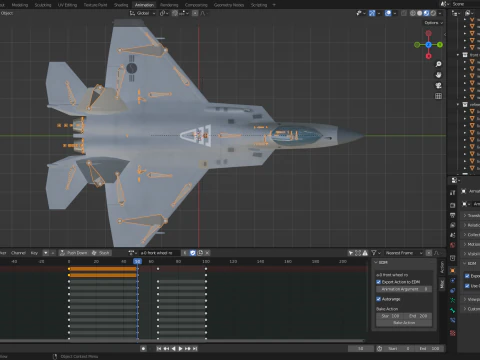
Task: Click the red X axis gizmo ball
Action: click(x=429, y=56)
